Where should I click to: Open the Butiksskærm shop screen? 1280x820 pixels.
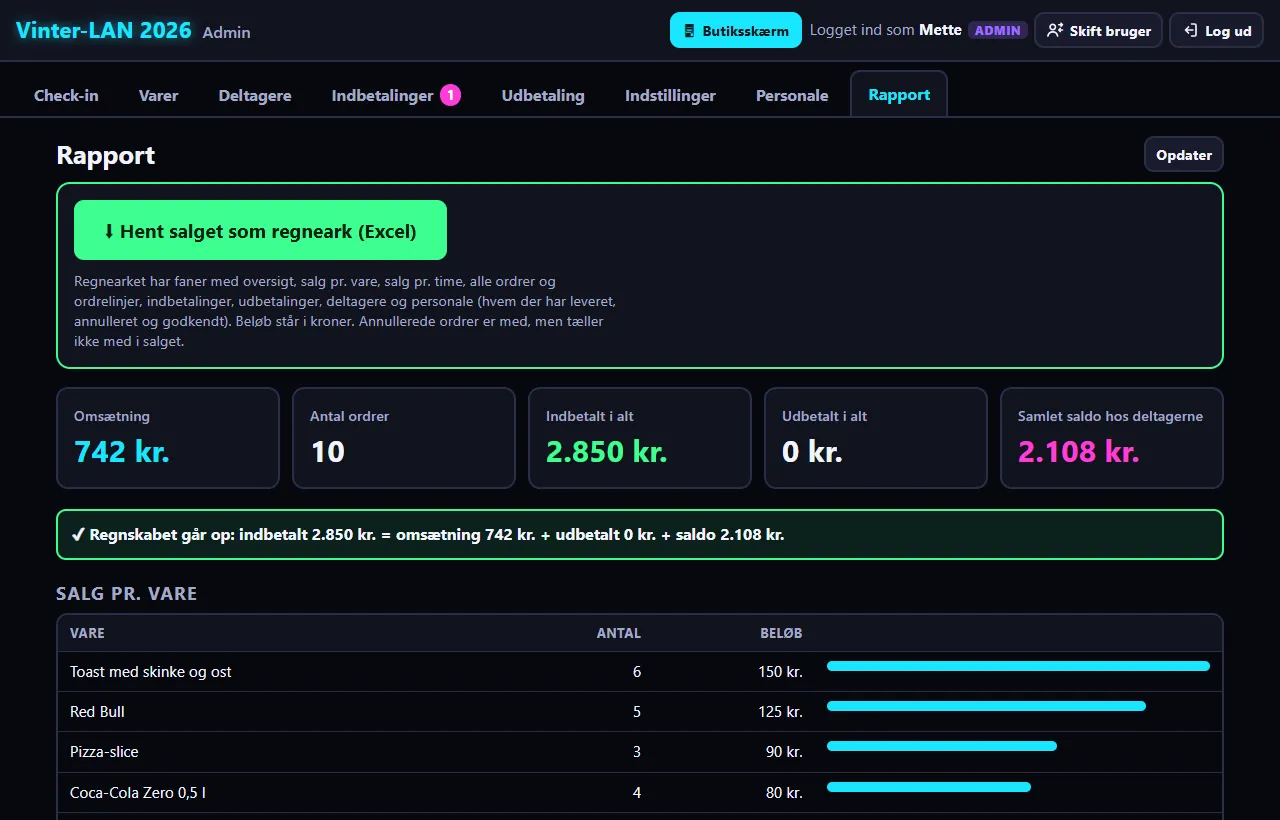pos(736,30)
